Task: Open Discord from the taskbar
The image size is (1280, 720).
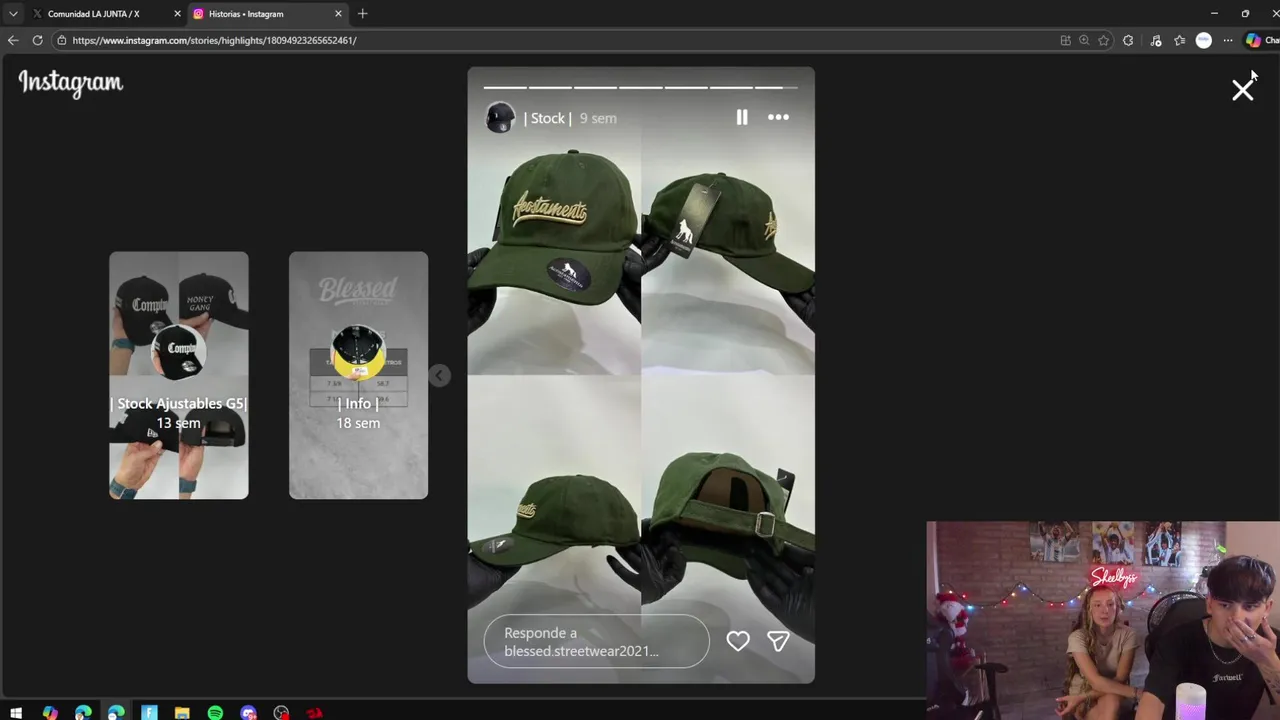Action: click(248, 713)
